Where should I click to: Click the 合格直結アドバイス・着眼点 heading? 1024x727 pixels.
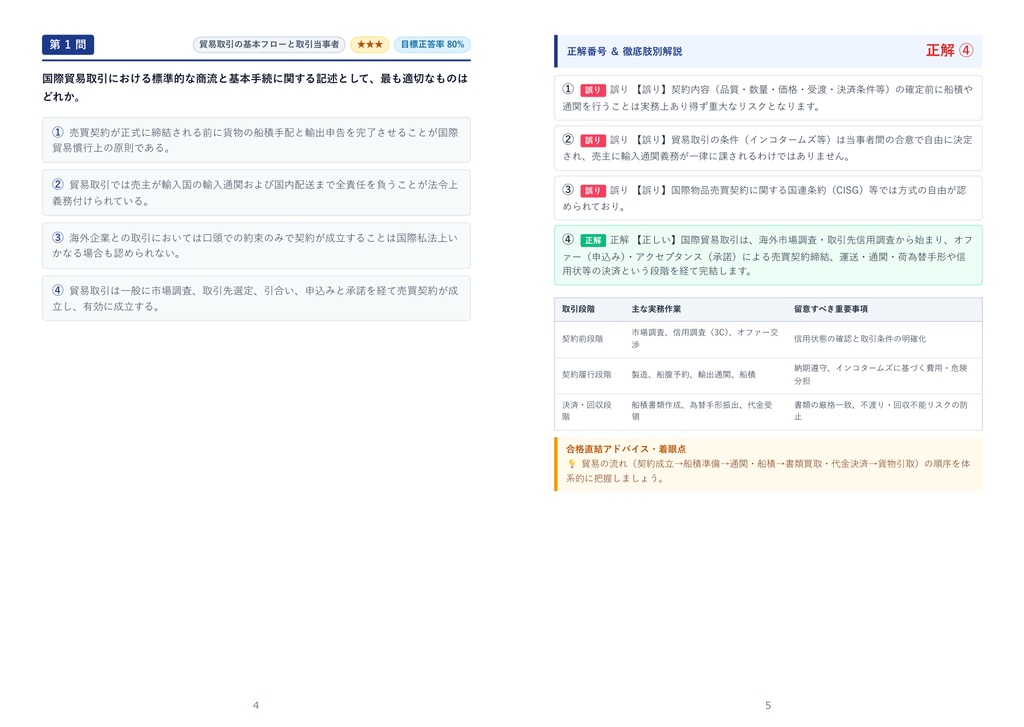(626, 449)
